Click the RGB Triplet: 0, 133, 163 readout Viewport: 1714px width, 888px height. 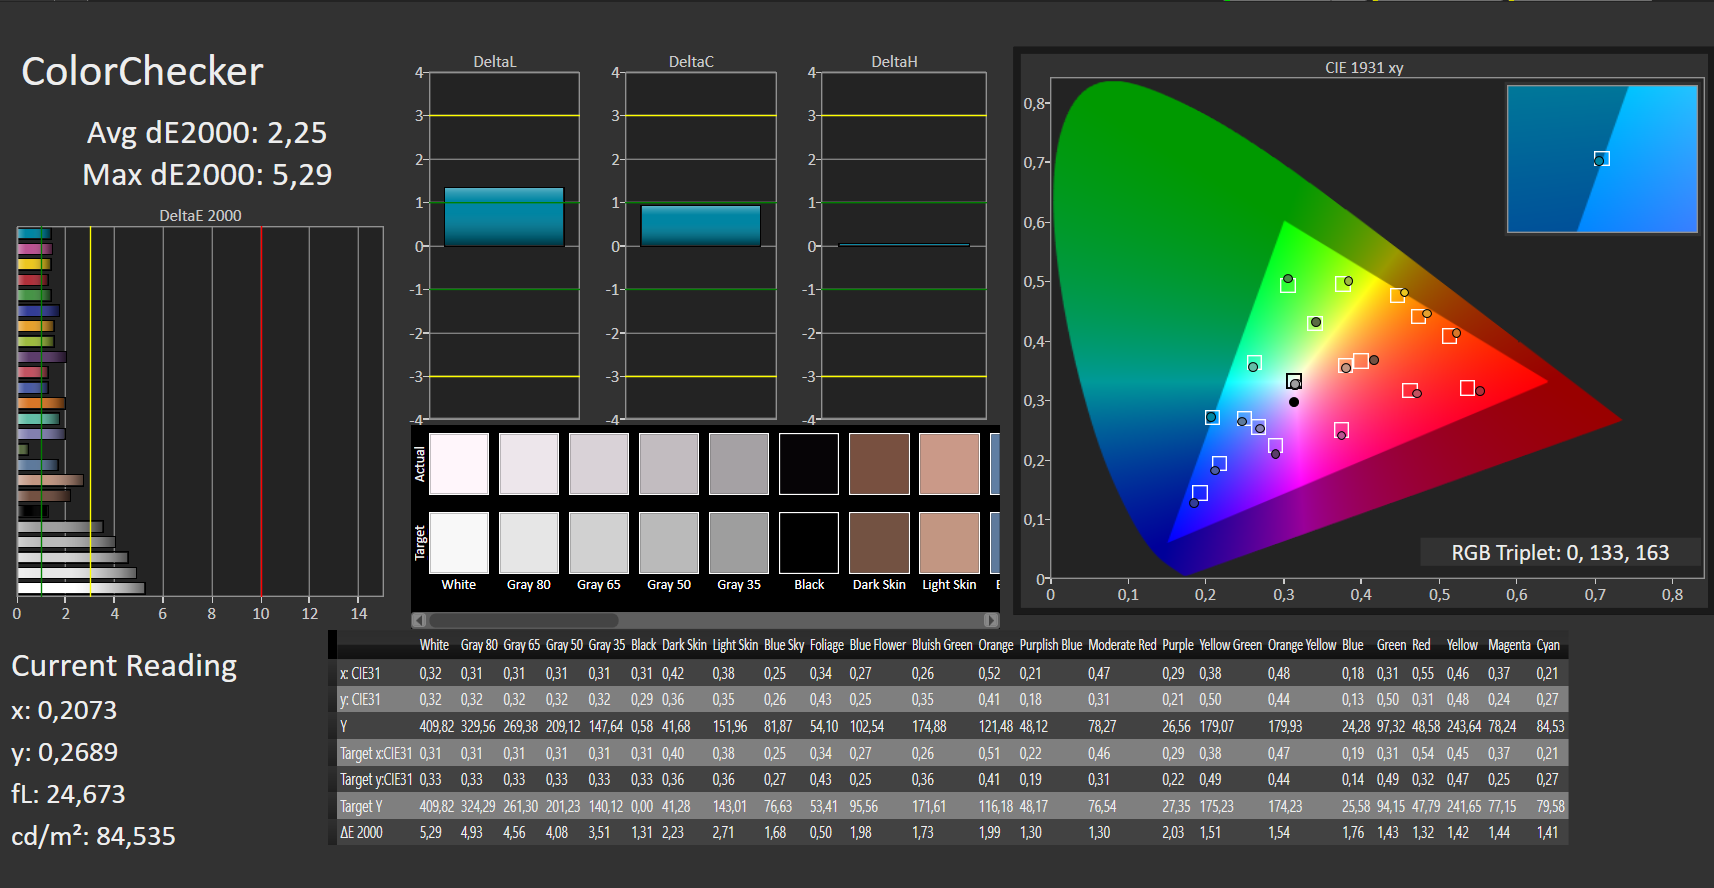point(1560,552)
